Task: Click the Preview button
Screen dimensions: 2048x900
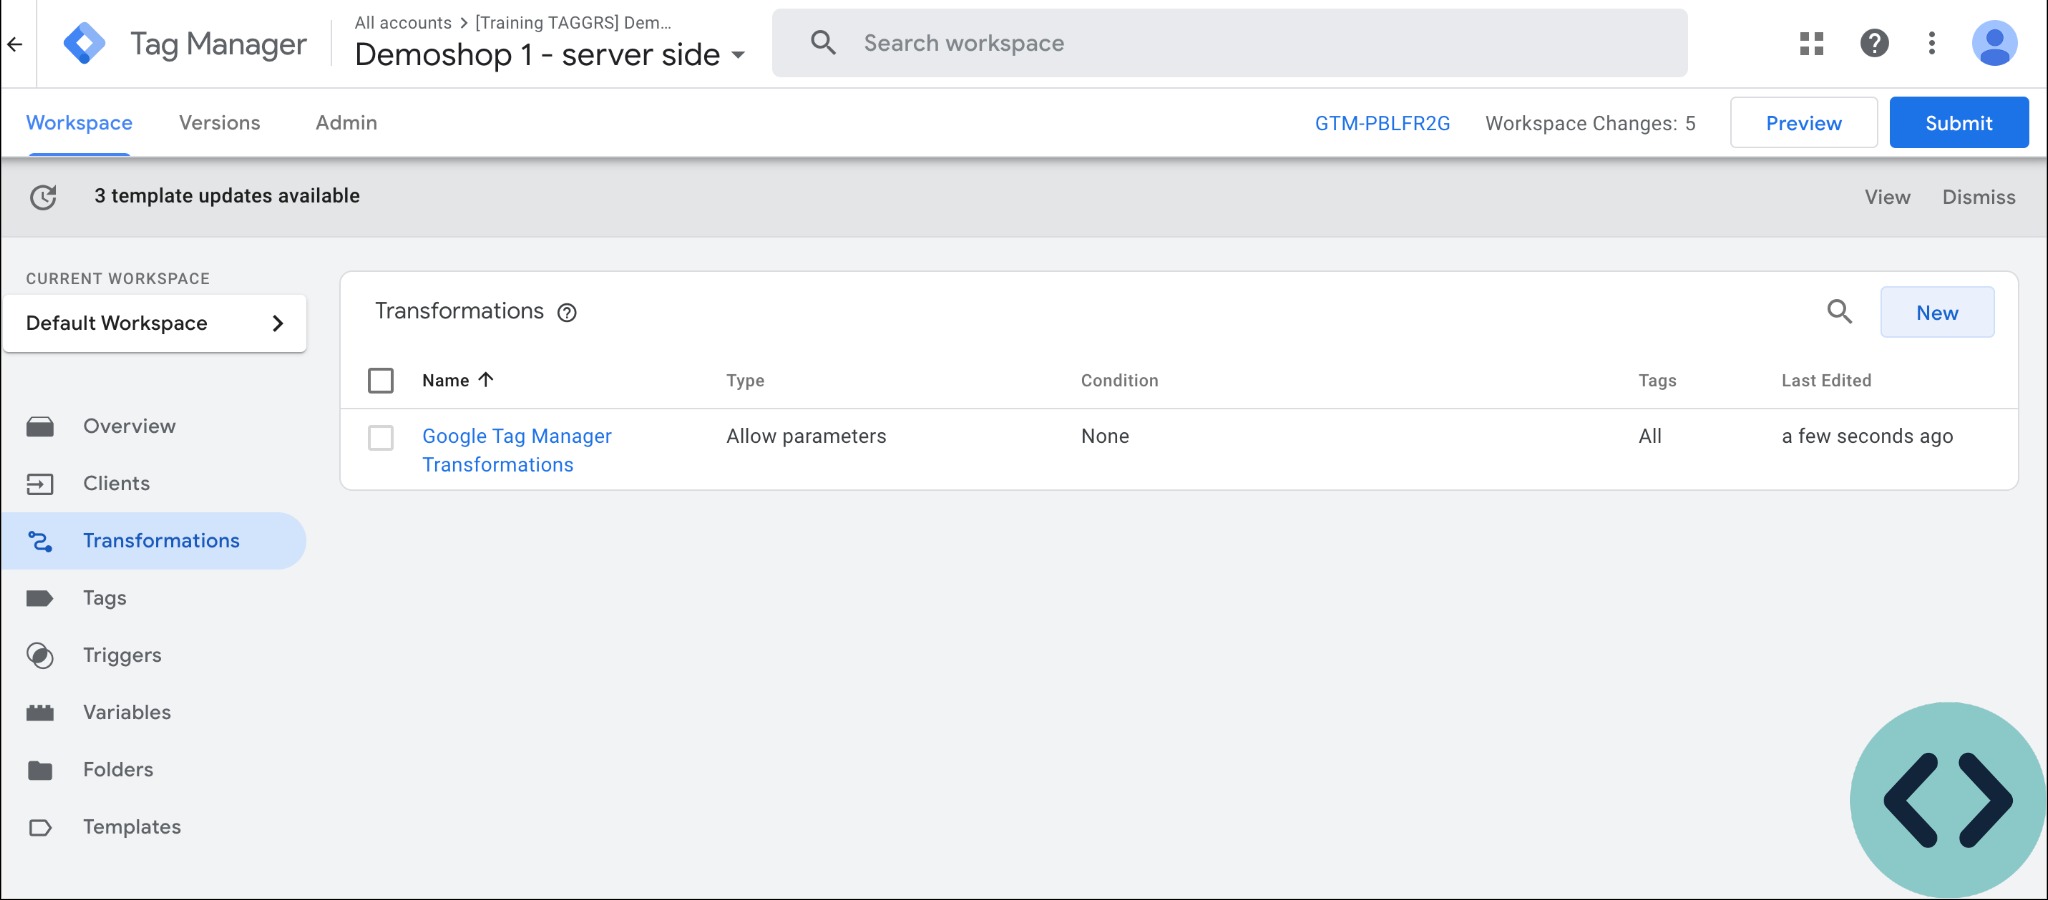Action: (x=1803, y=123)
